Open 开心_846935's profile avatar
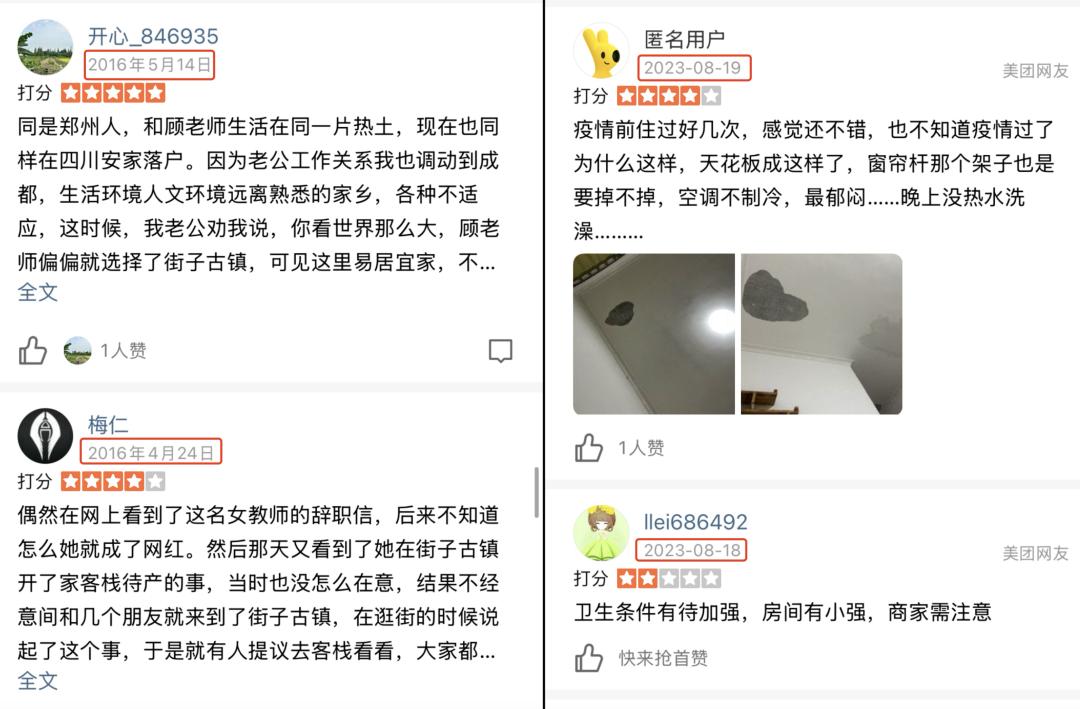 45,48
